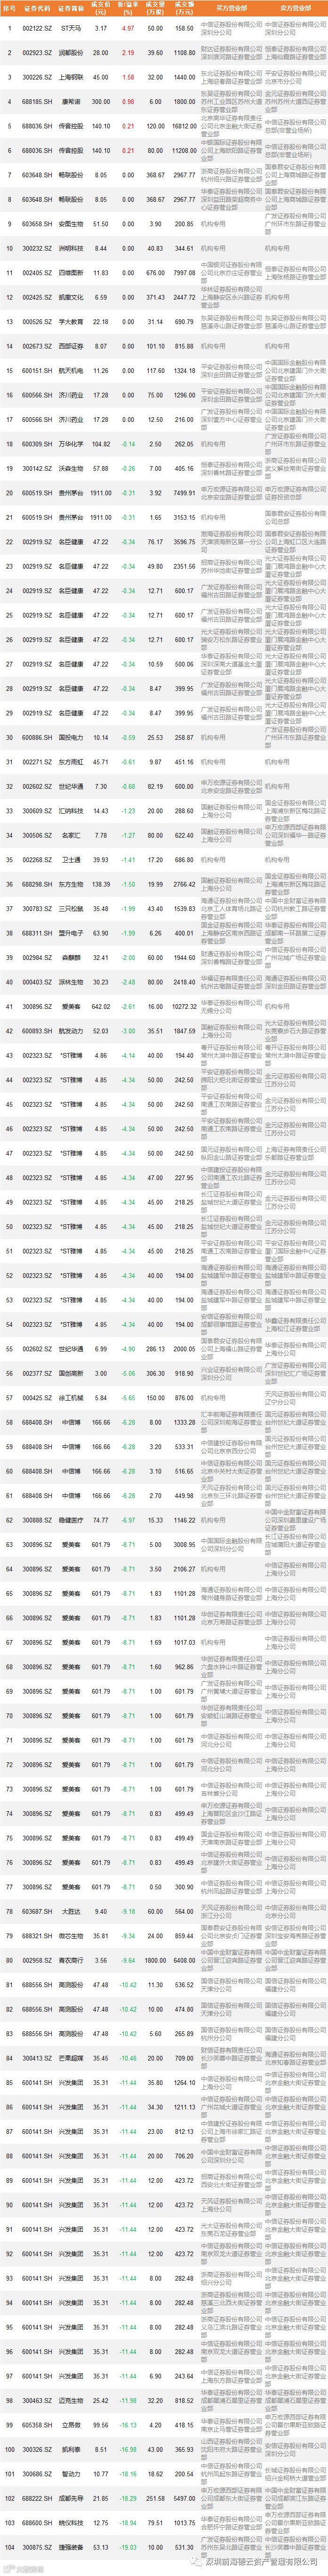Click the 森麒麟 name cell
The height and width of the screenshot is (2576, 328).
click(x=71, y=958)
